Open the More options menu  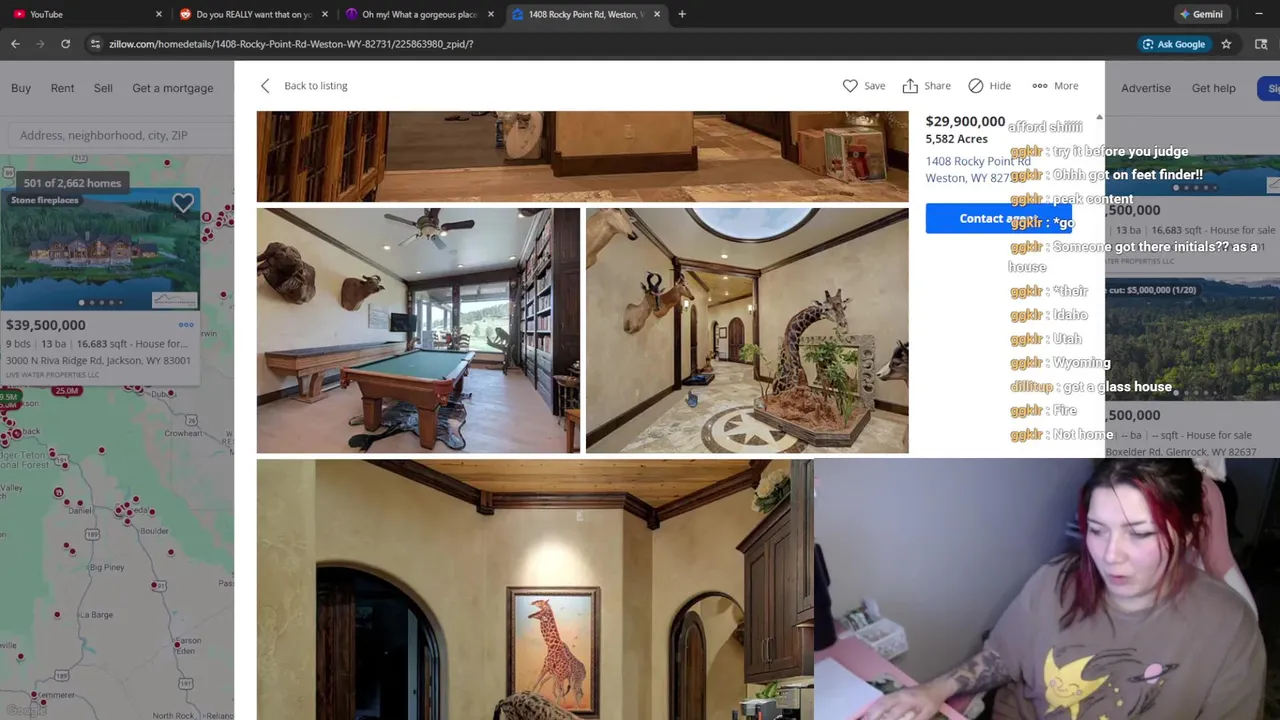point(1055,86)
